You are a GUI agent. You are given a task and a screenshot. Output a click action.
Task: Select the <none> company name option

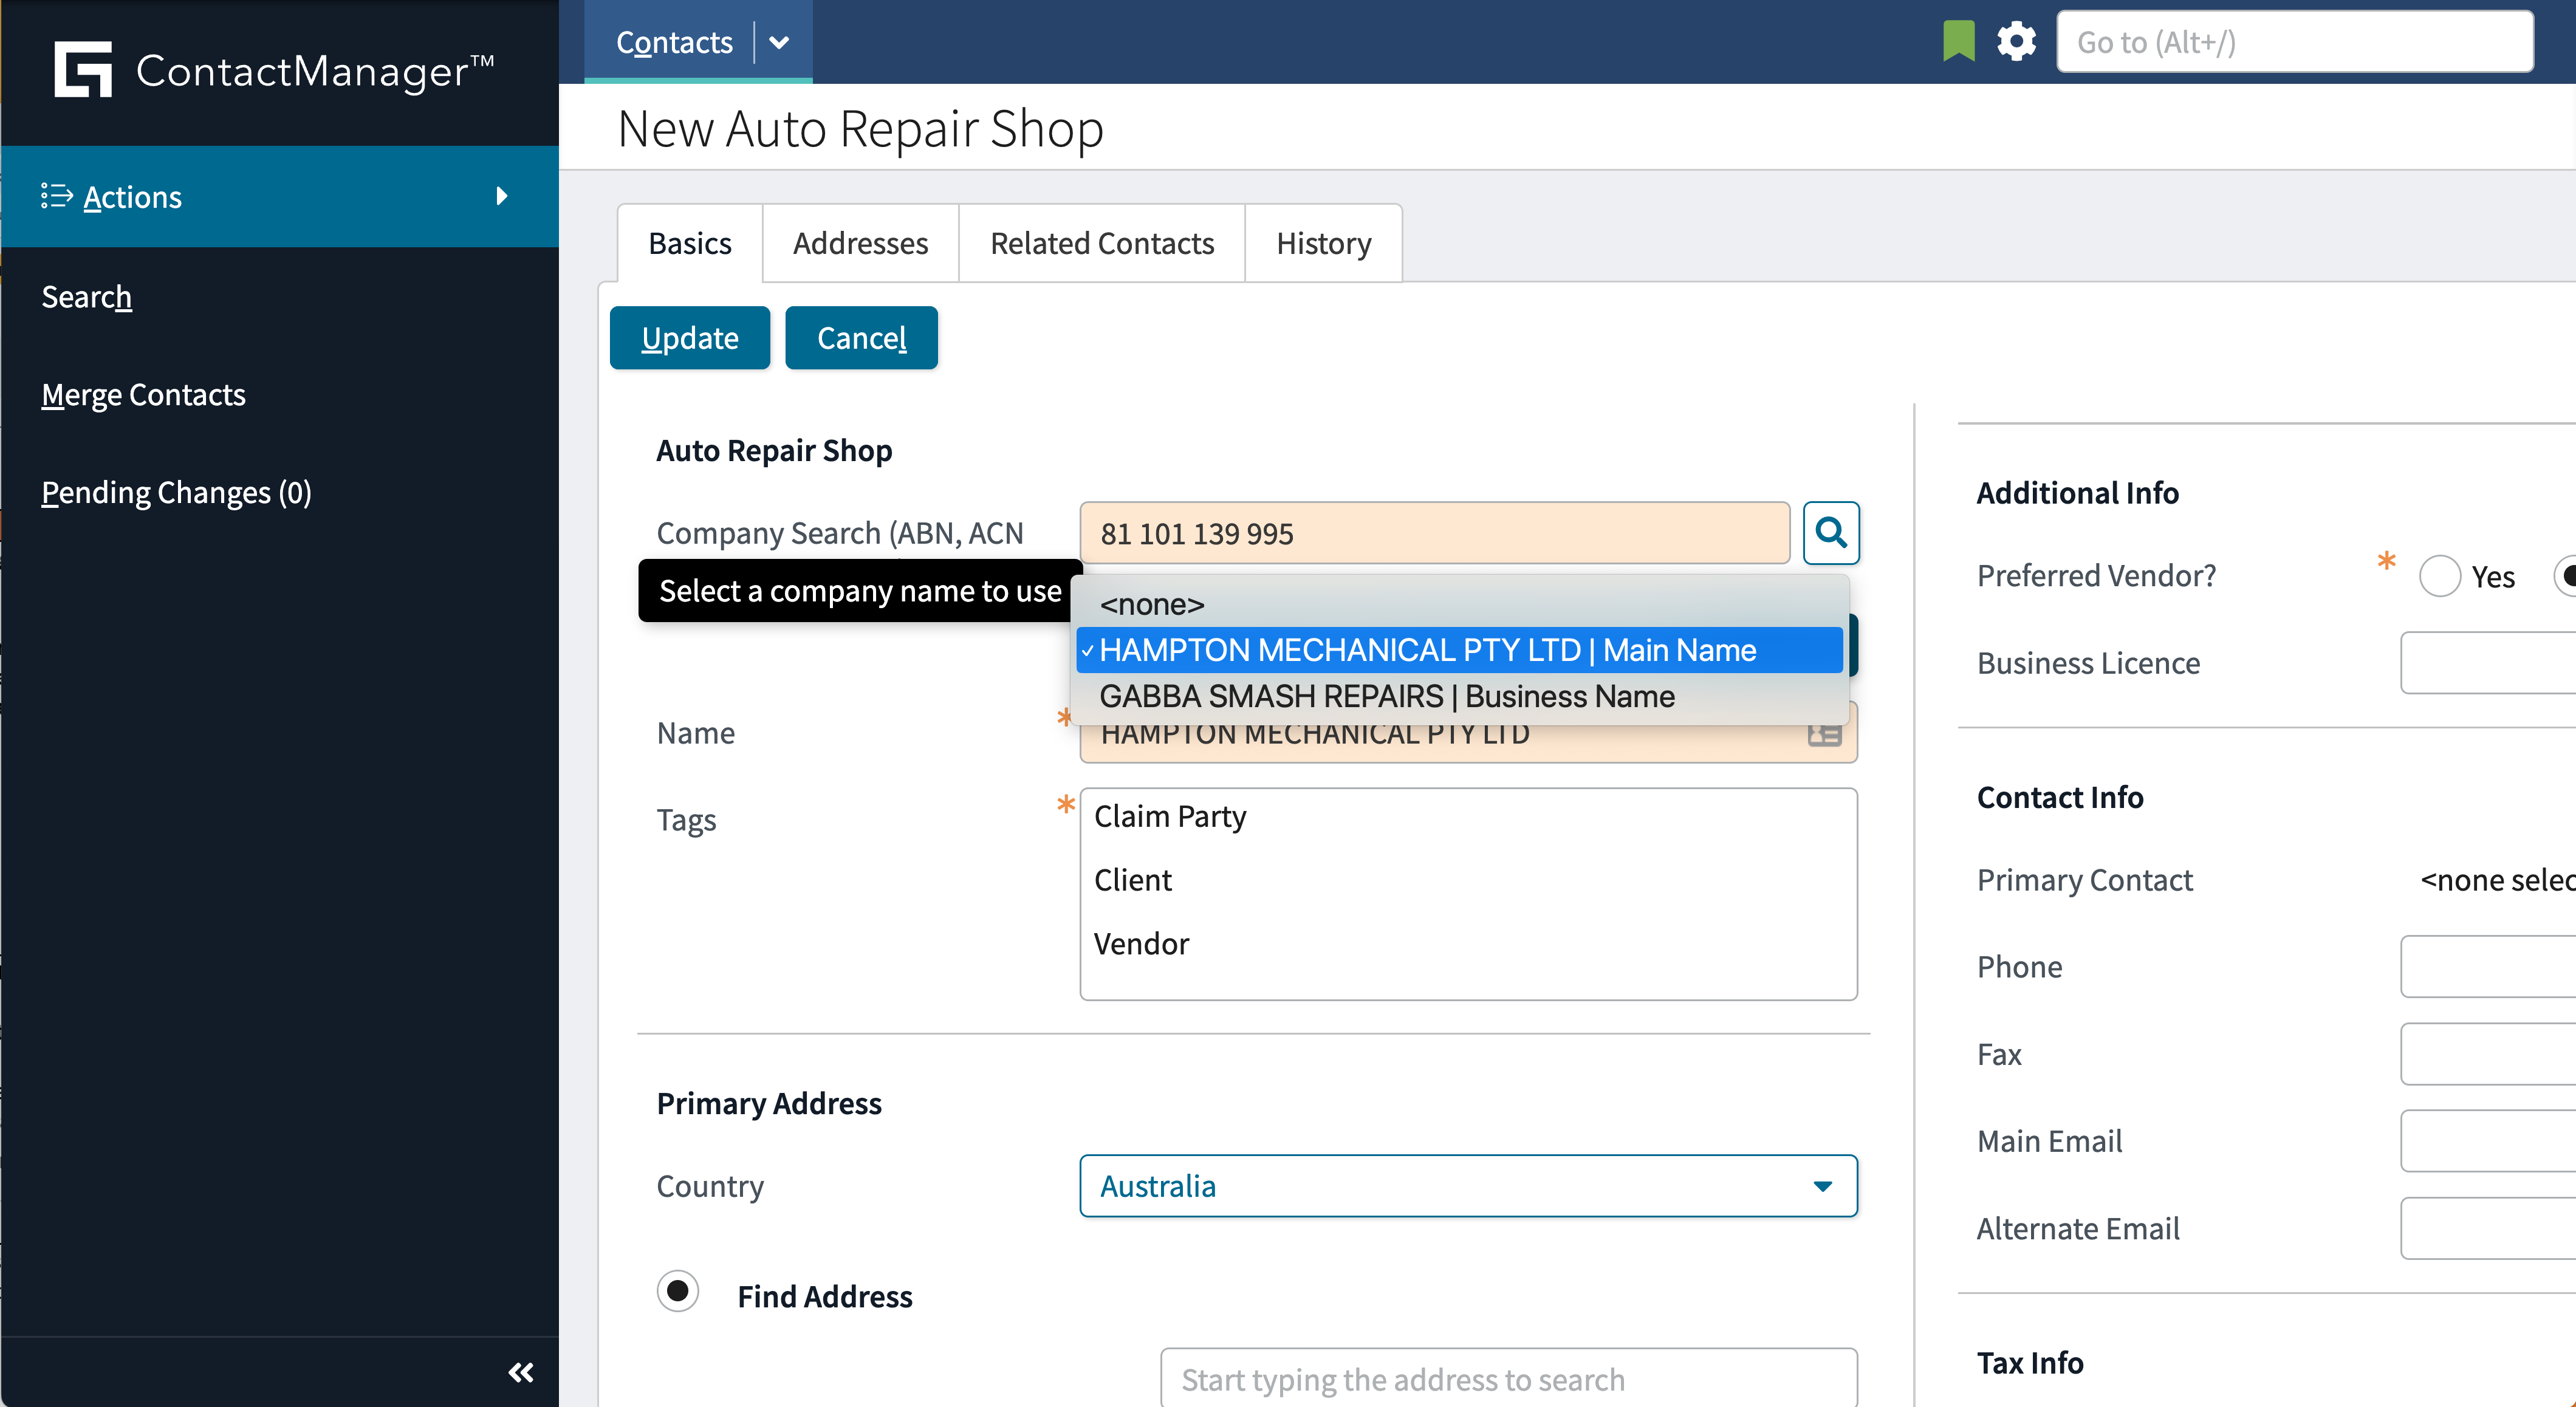pyautogui.click(x=1152, y=604)
